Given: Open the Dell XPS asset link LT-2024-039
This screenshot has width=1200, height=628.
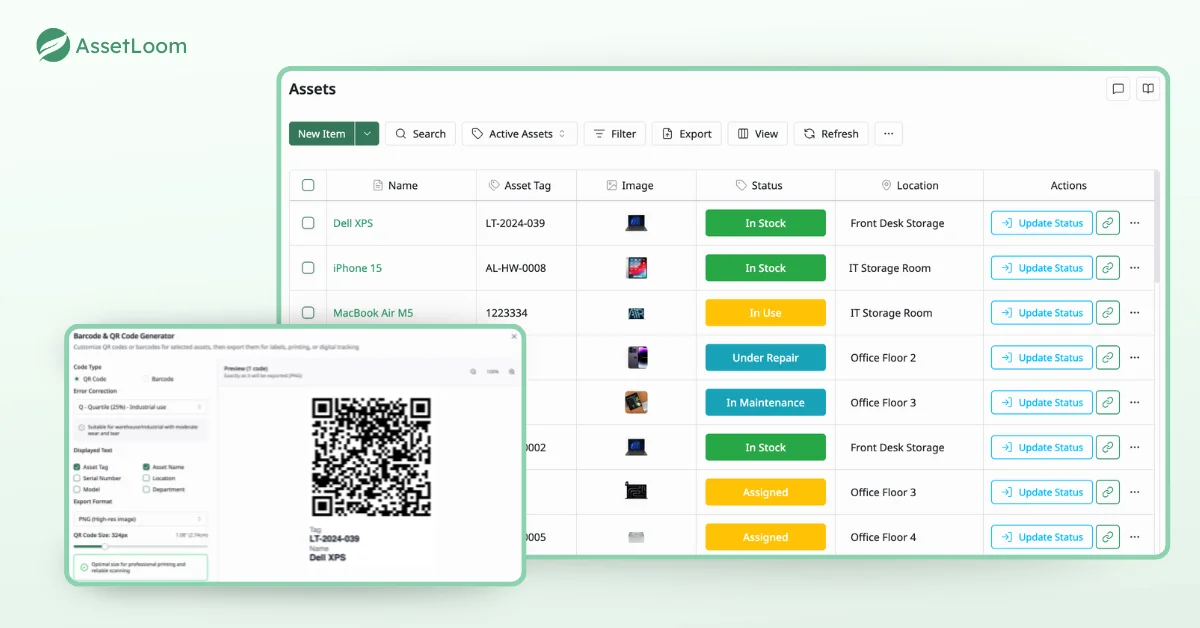Looking at the screenshot, I should click(x=353, y=223).
